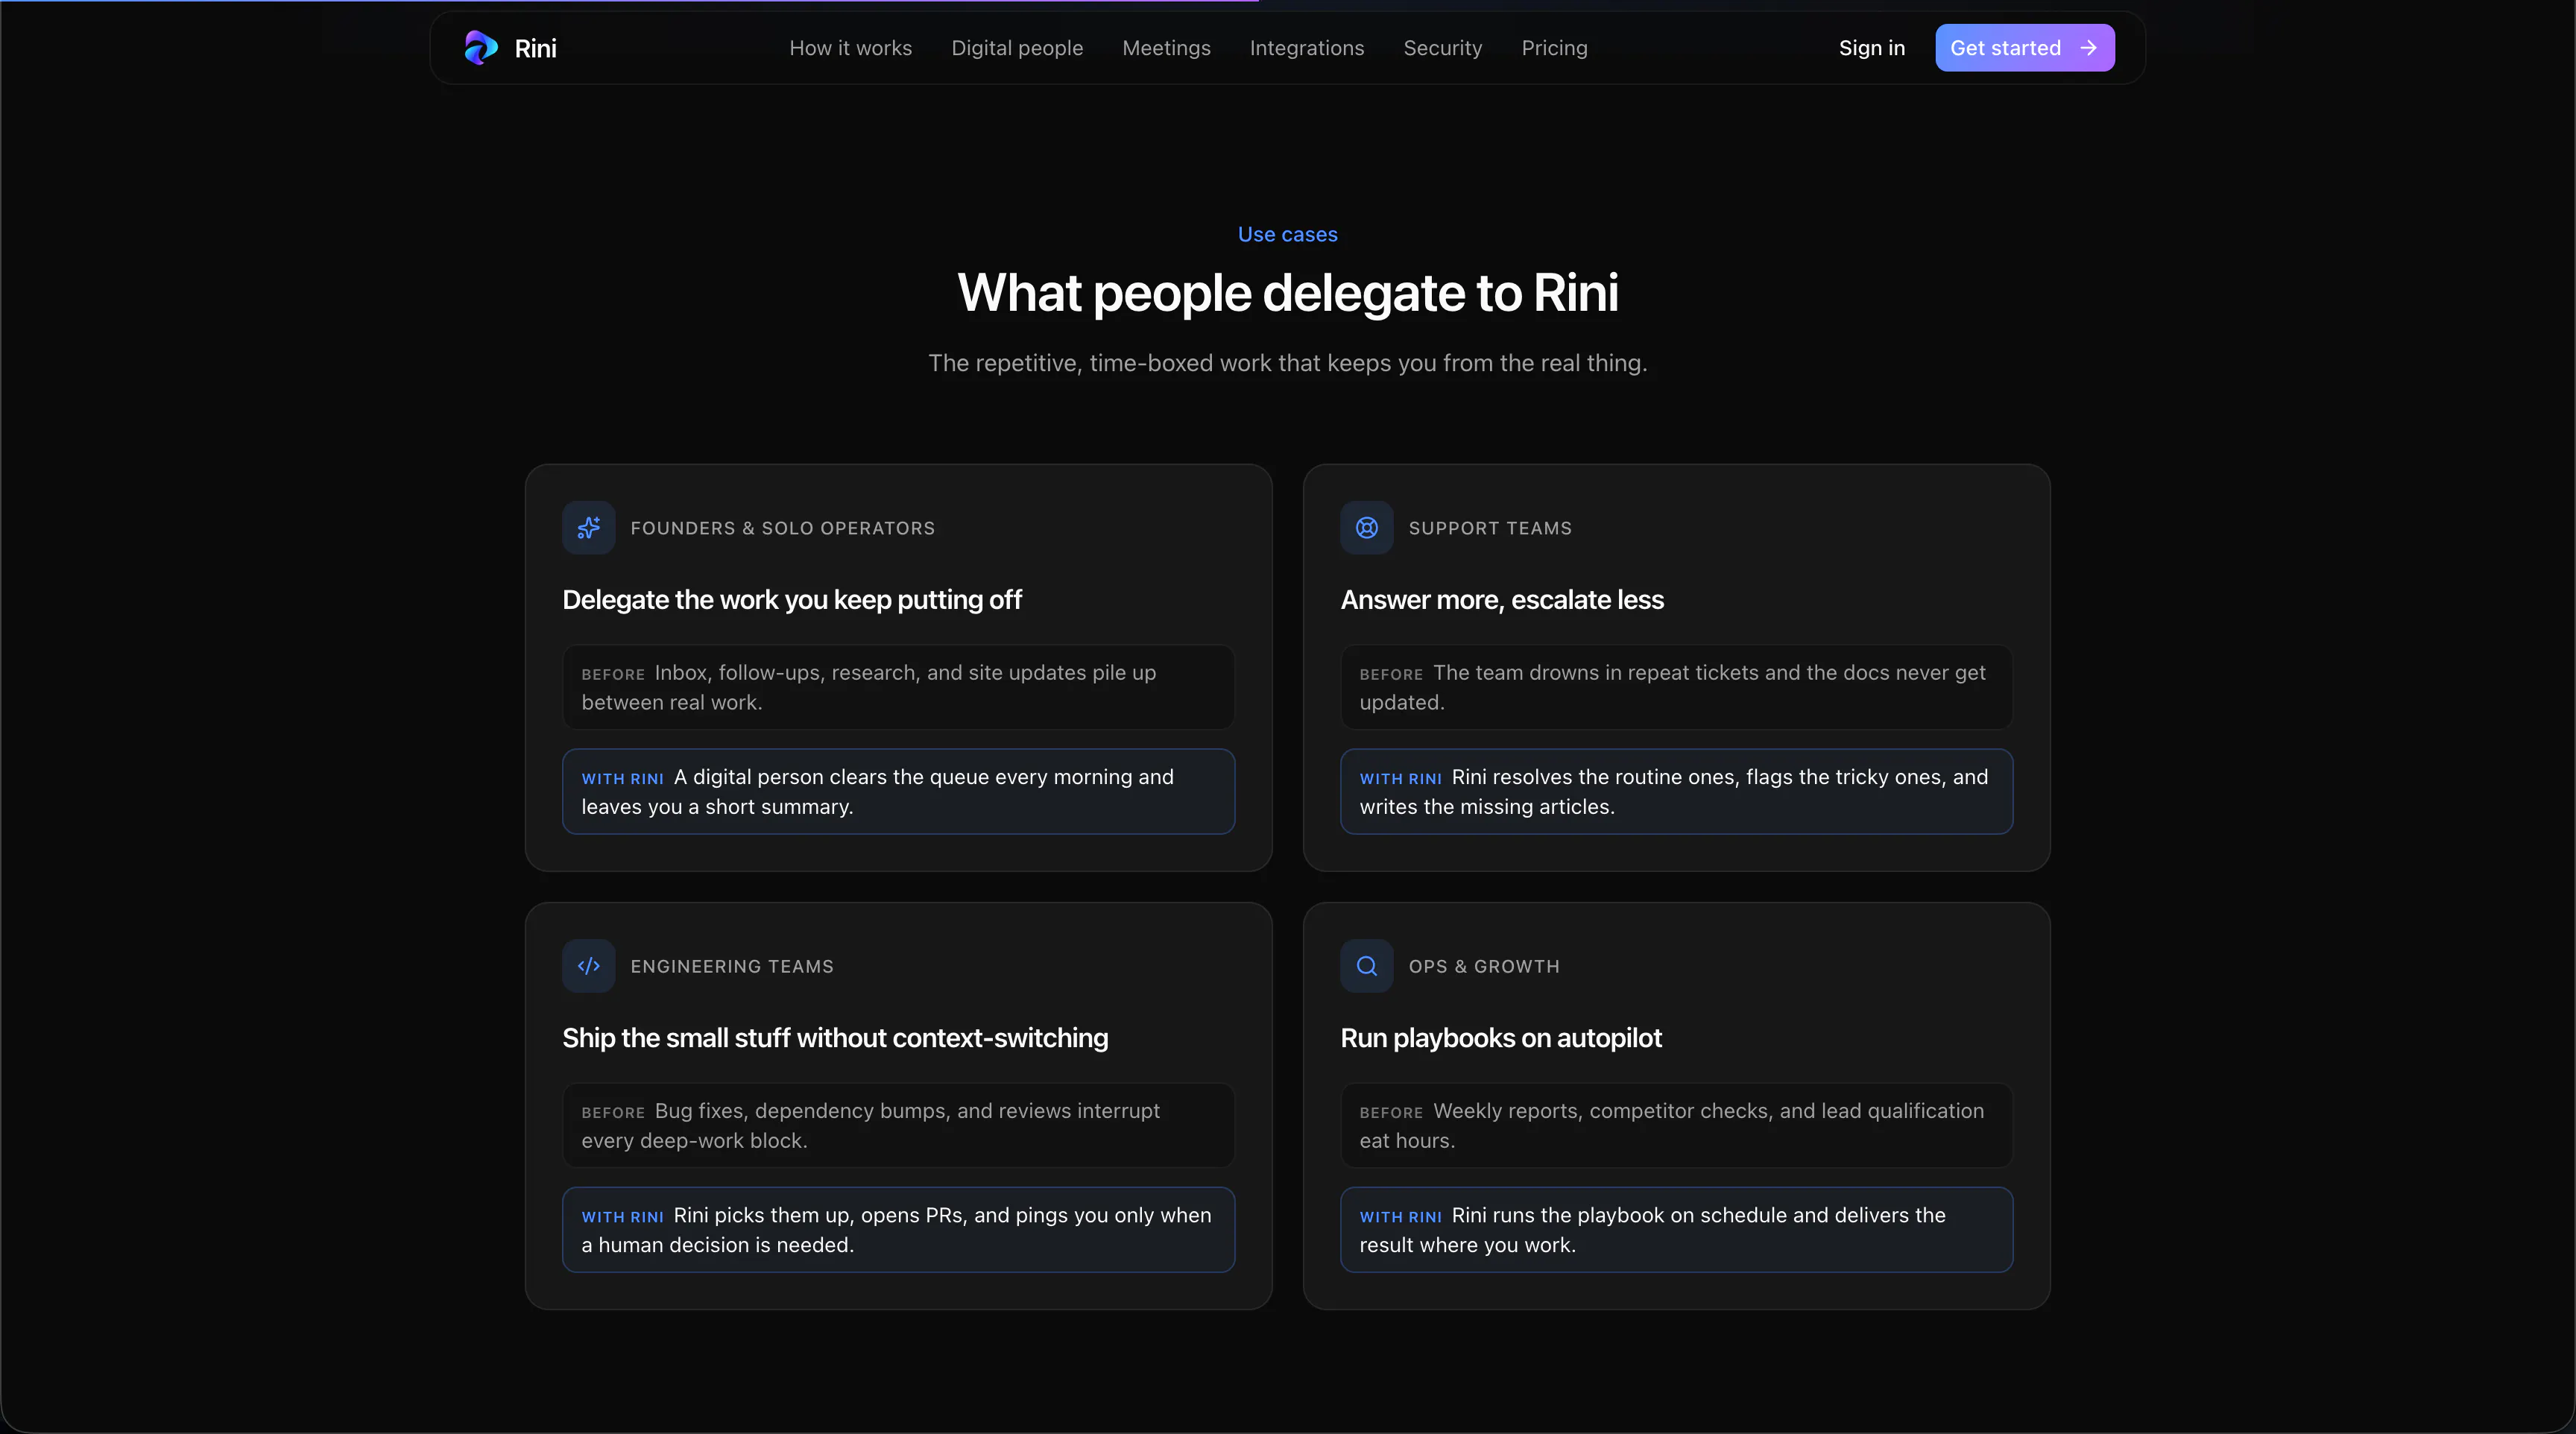Click the Before box about weekly reports
The width and height of the screenshot is (2576, 1434).
pos(1676,1125)
